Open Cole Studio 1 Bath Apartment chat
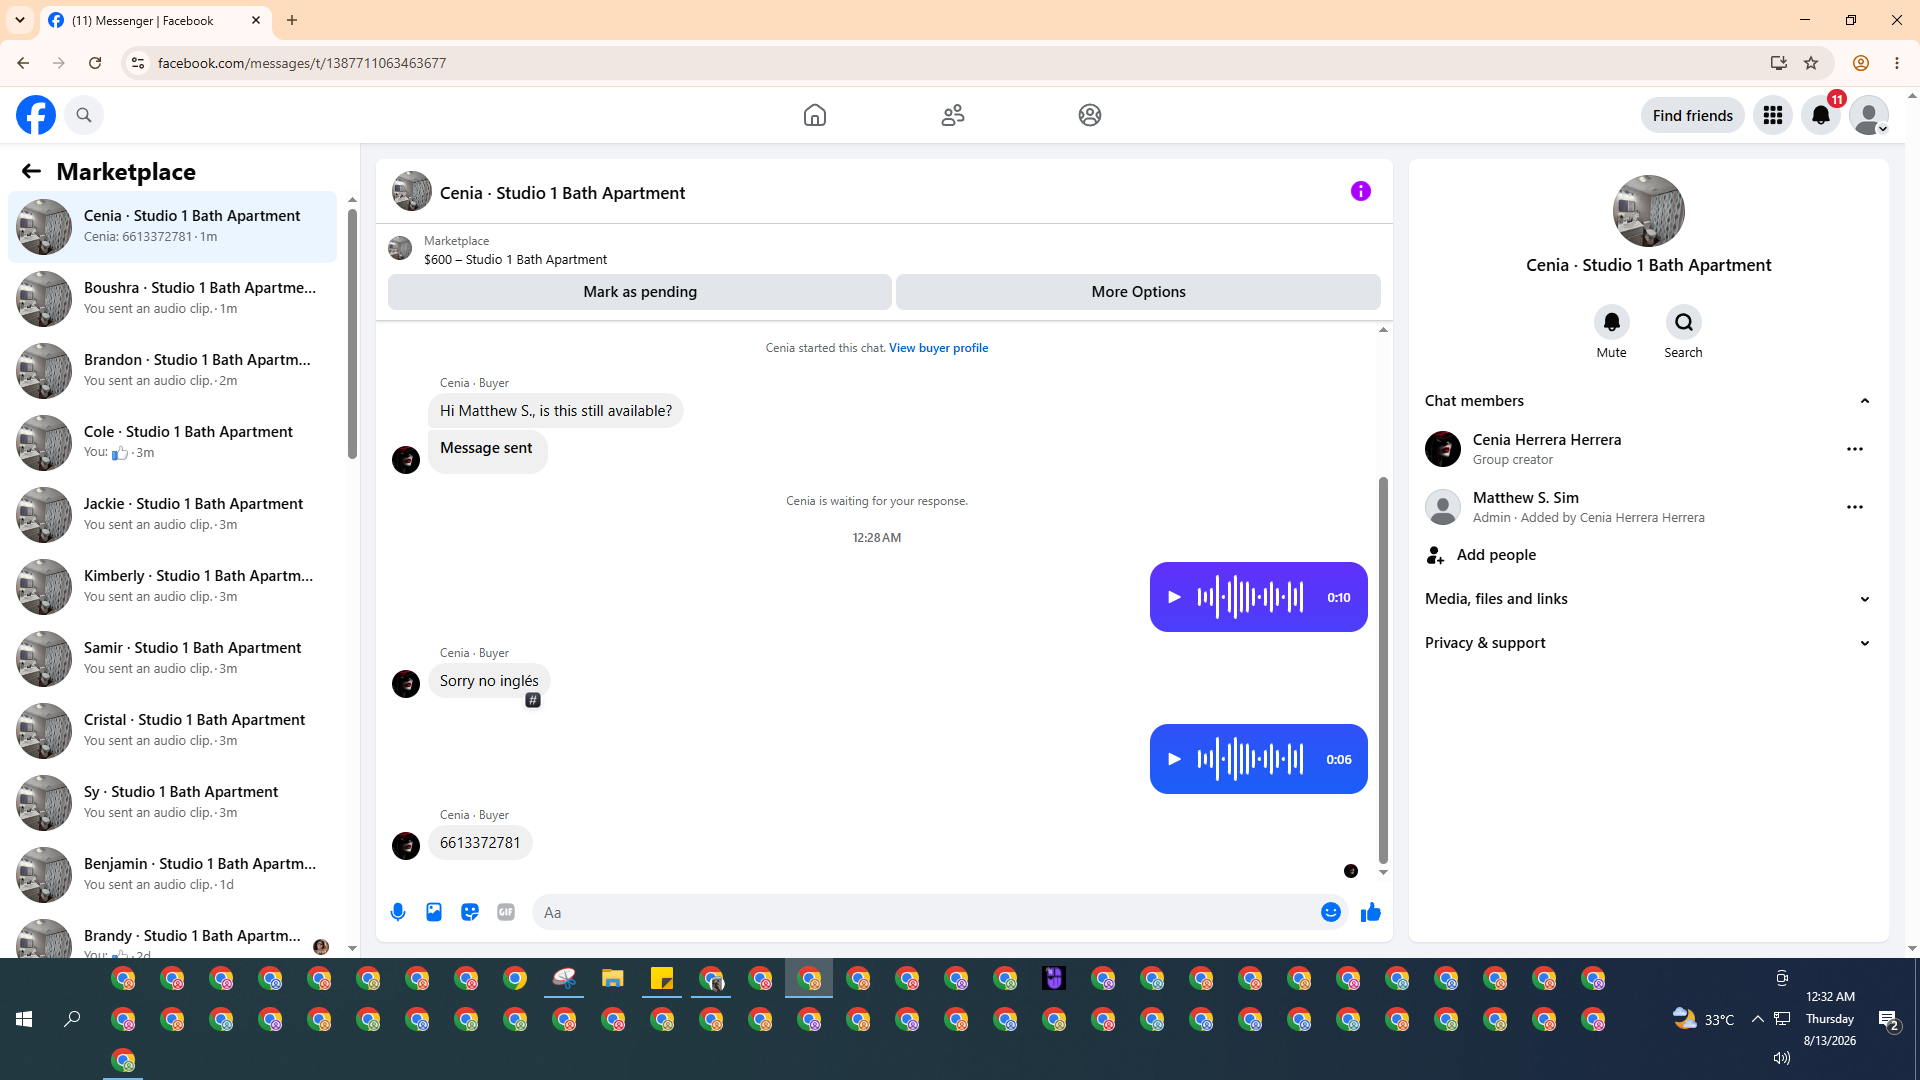Viewport: 1920px width, 1080px height. [173, 442]
